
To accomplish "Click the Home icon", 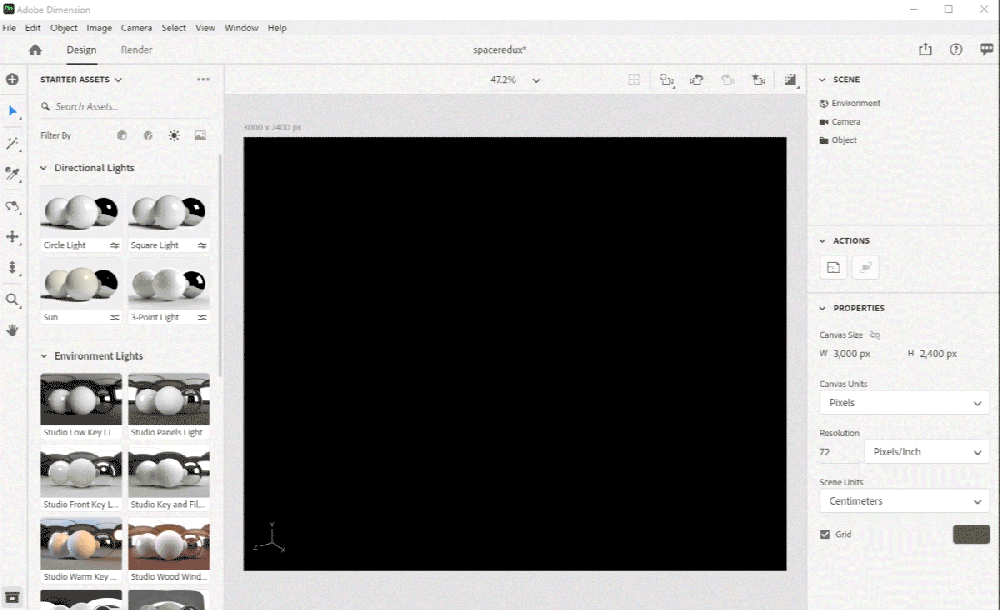I will (x=36, y=50).
